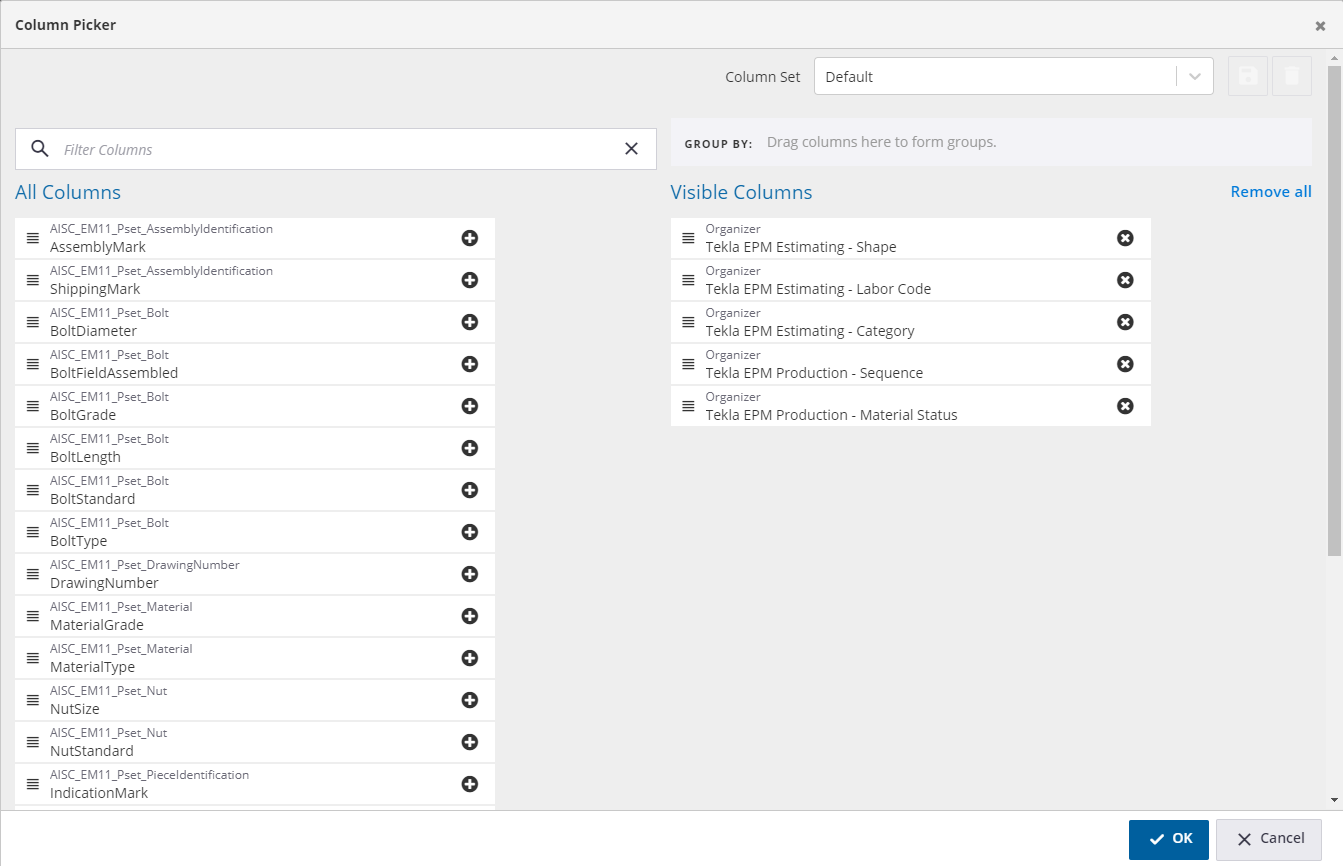Click the vertical scrollbar down arrow
Image resolution: width=1343 pixels, height=866 pixels.
[x=1334, y=800]
